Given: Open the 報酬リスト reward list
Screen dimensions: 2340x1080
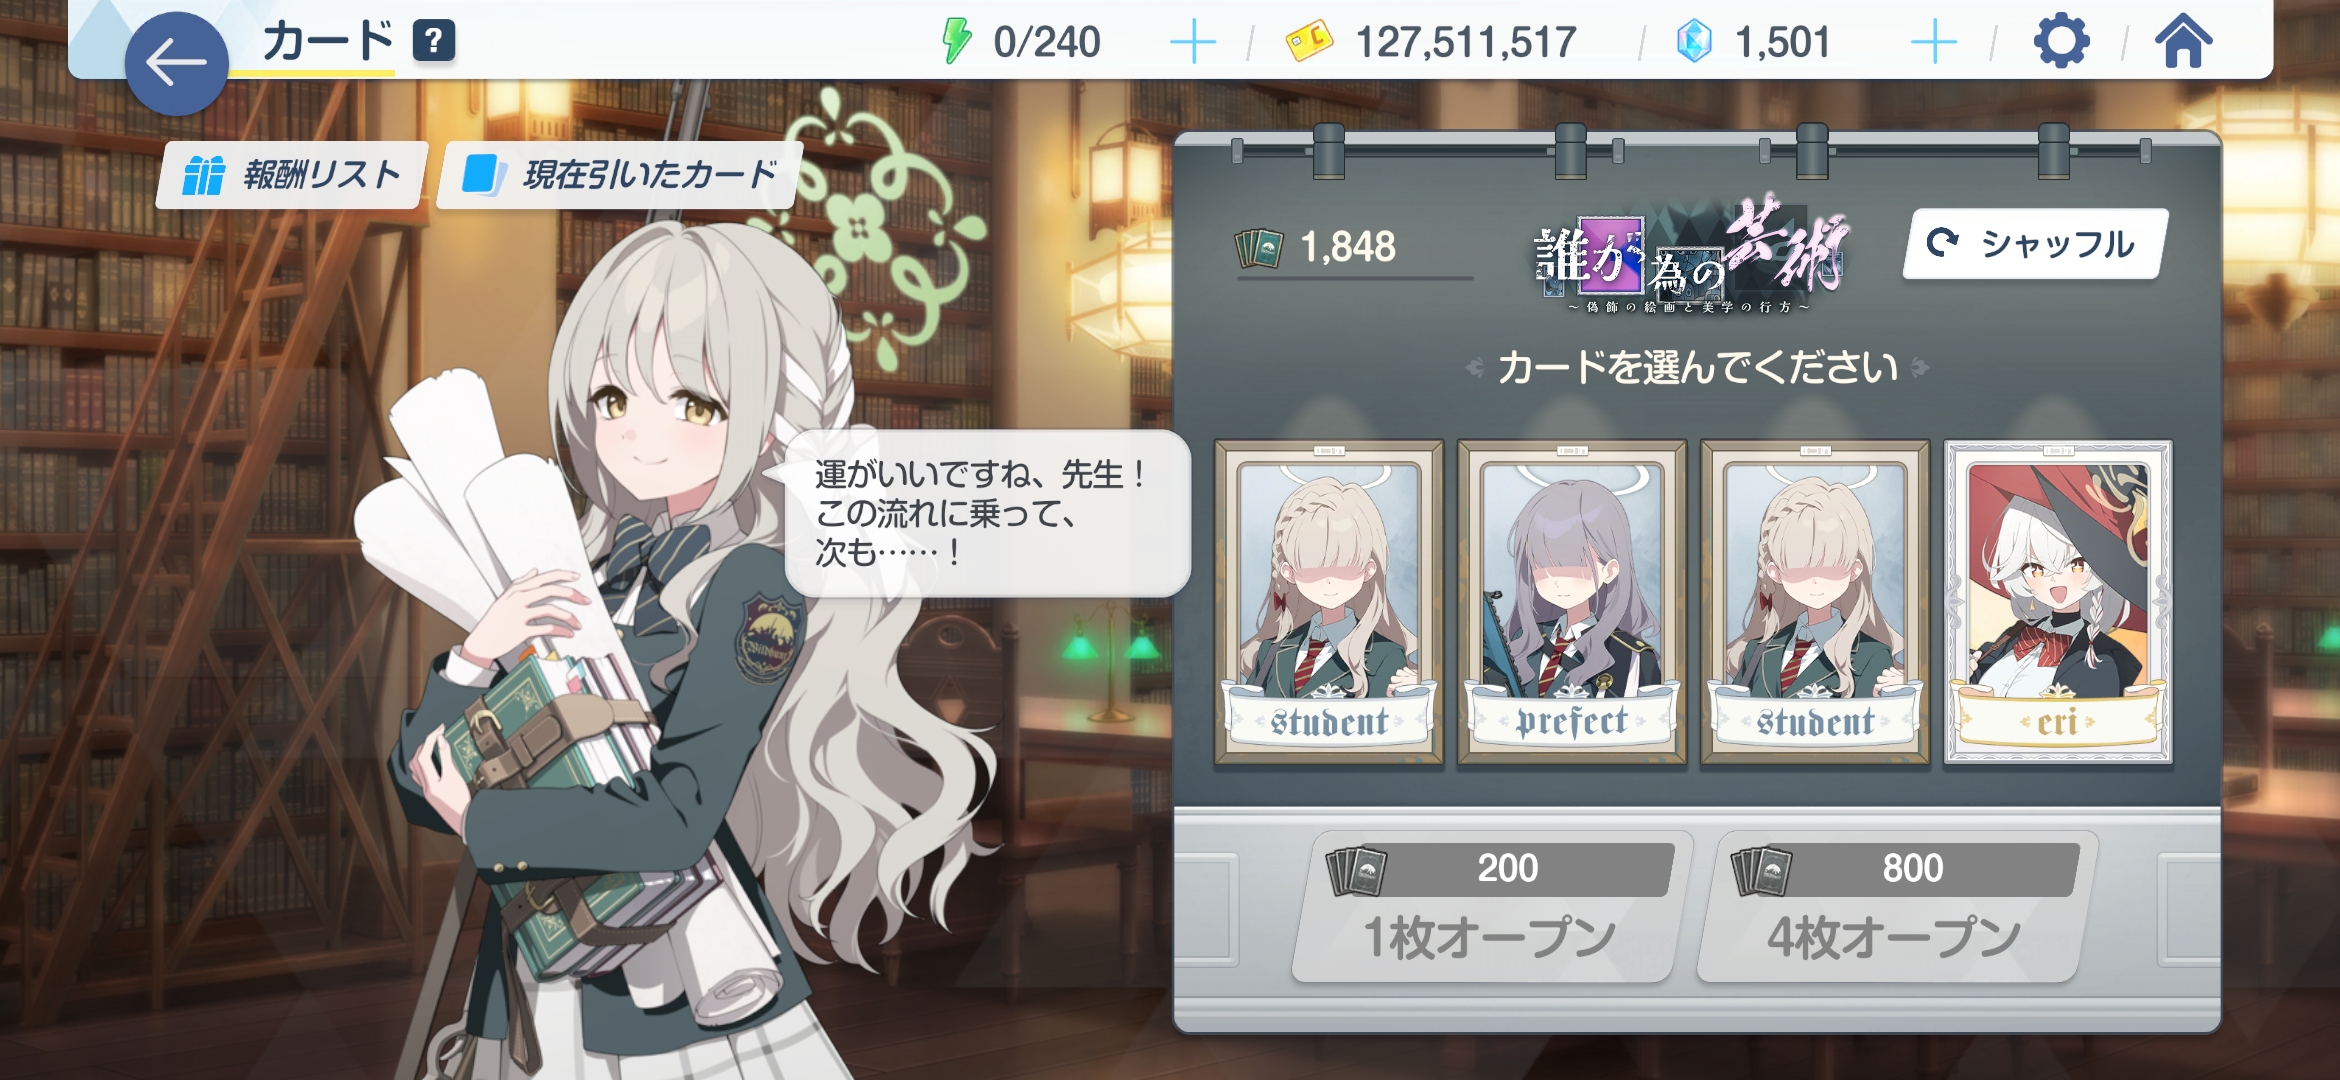Looking at the screenshot, I should (292, 175).
